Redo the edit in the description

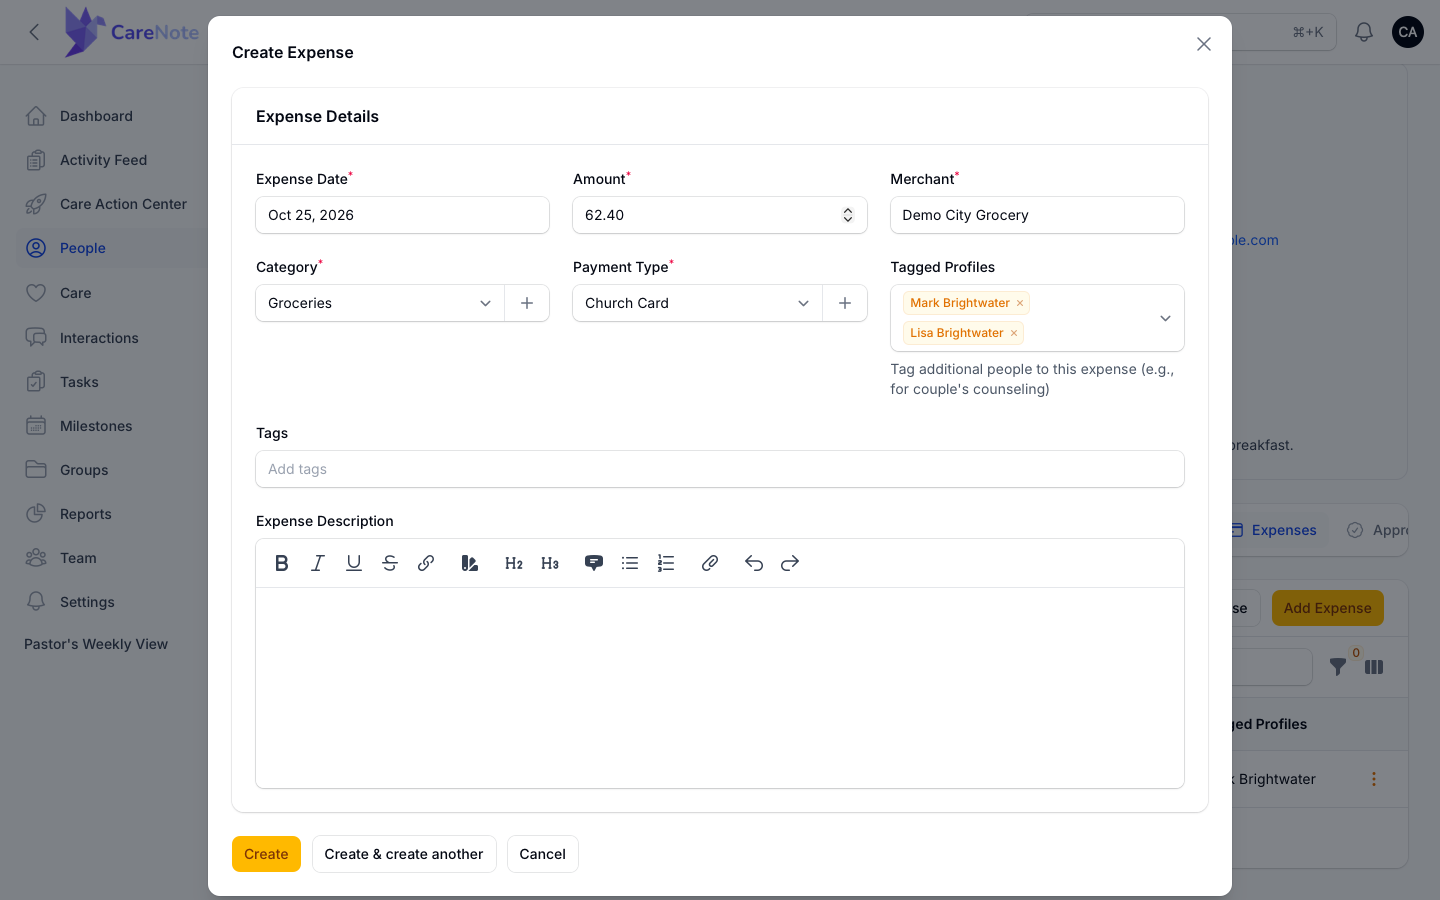point(790,563)
